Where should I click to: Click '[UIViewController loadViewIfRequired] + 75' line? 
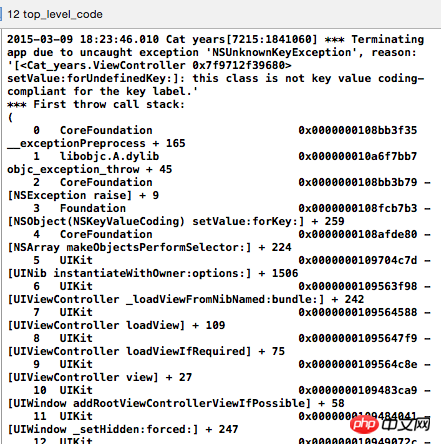[x=146, y=351]
